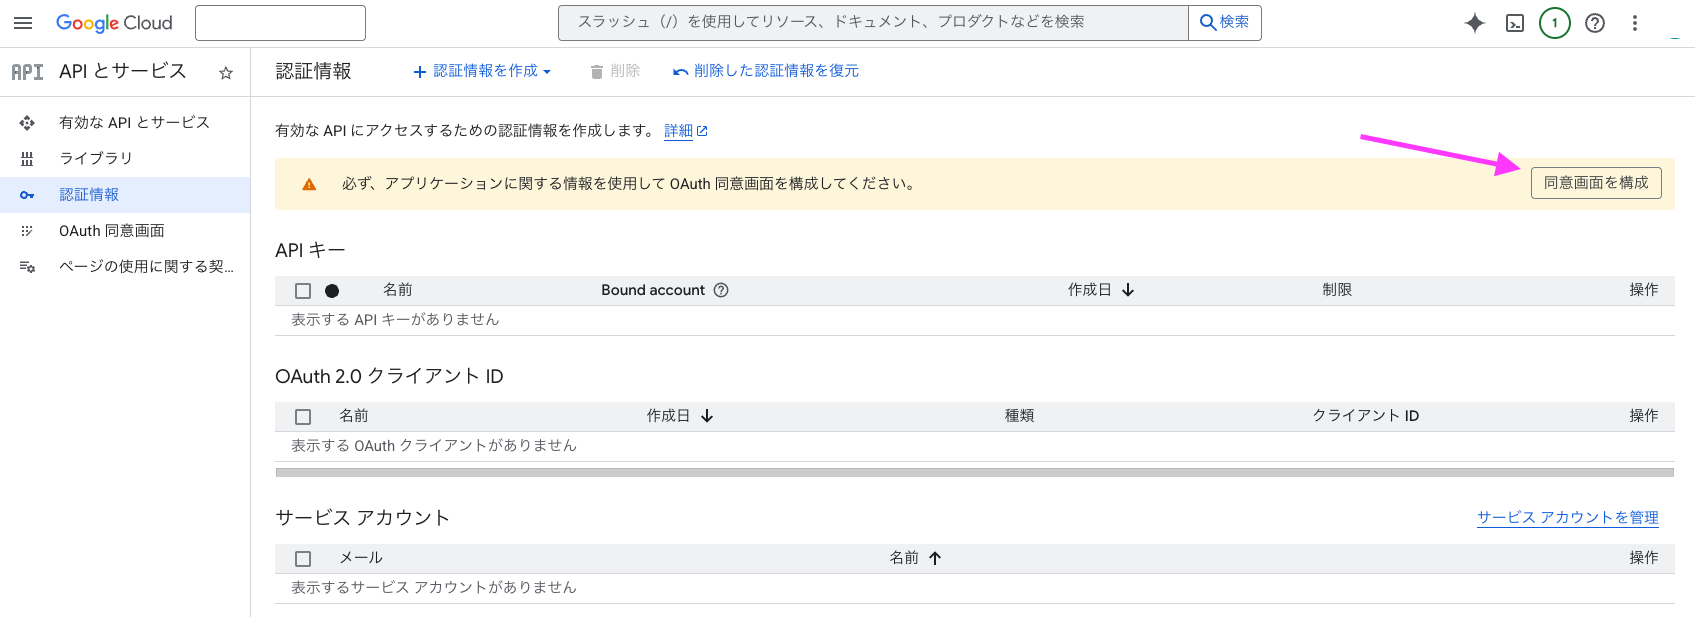Open the help question mark icon
This screenshot has width=1695, height=617.
click(x=1595, y=23)
